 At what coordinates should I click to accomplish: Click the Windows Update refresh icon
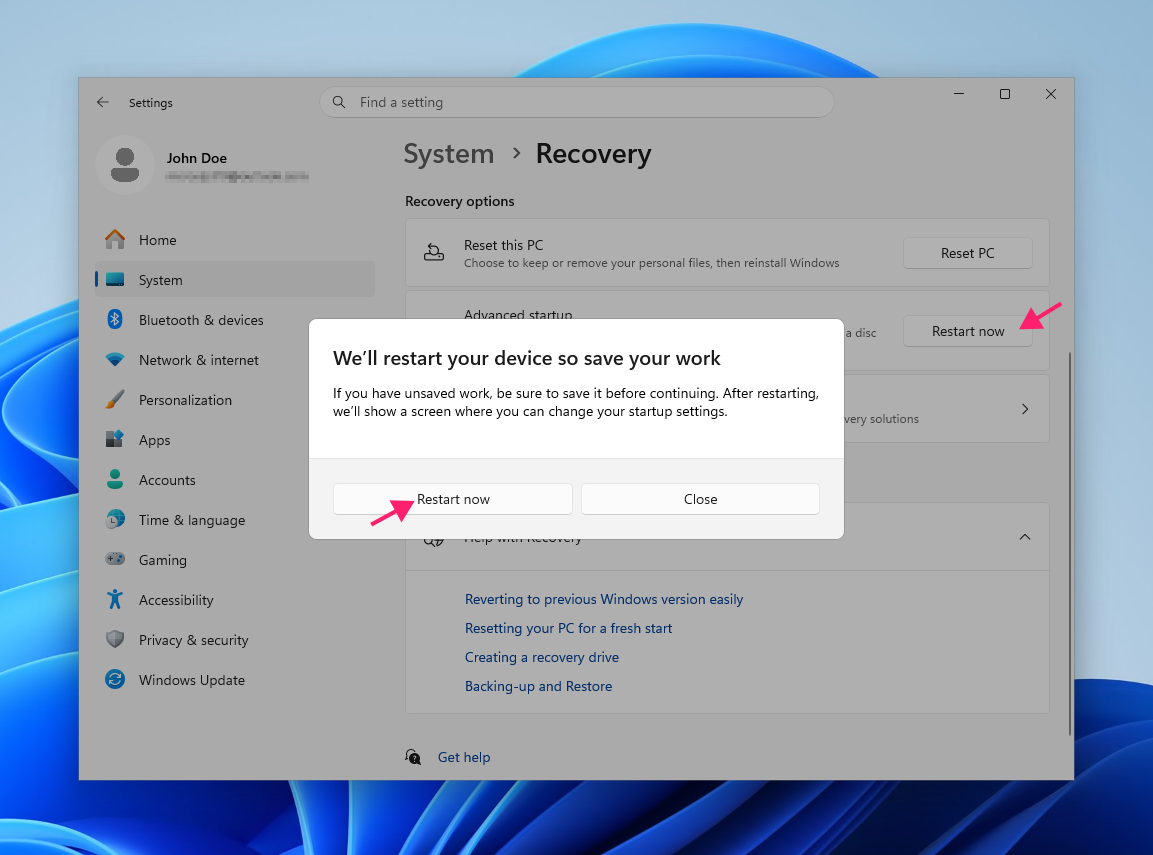tap(115, 680)
